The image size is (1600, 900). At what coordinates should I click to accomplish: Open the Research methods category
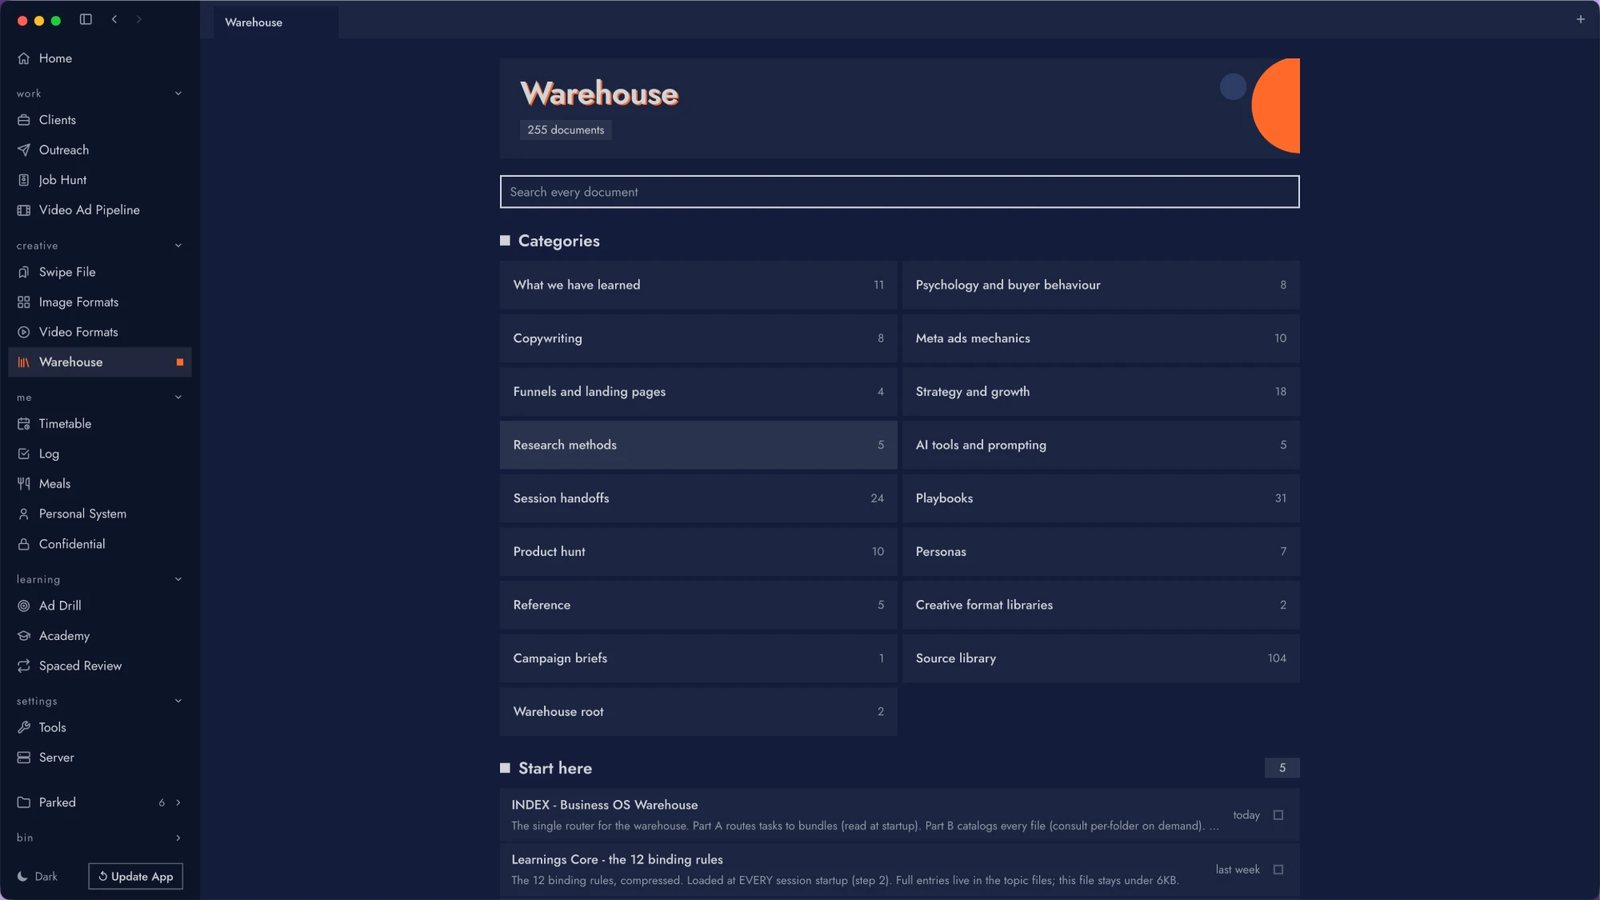click(698, 445)
